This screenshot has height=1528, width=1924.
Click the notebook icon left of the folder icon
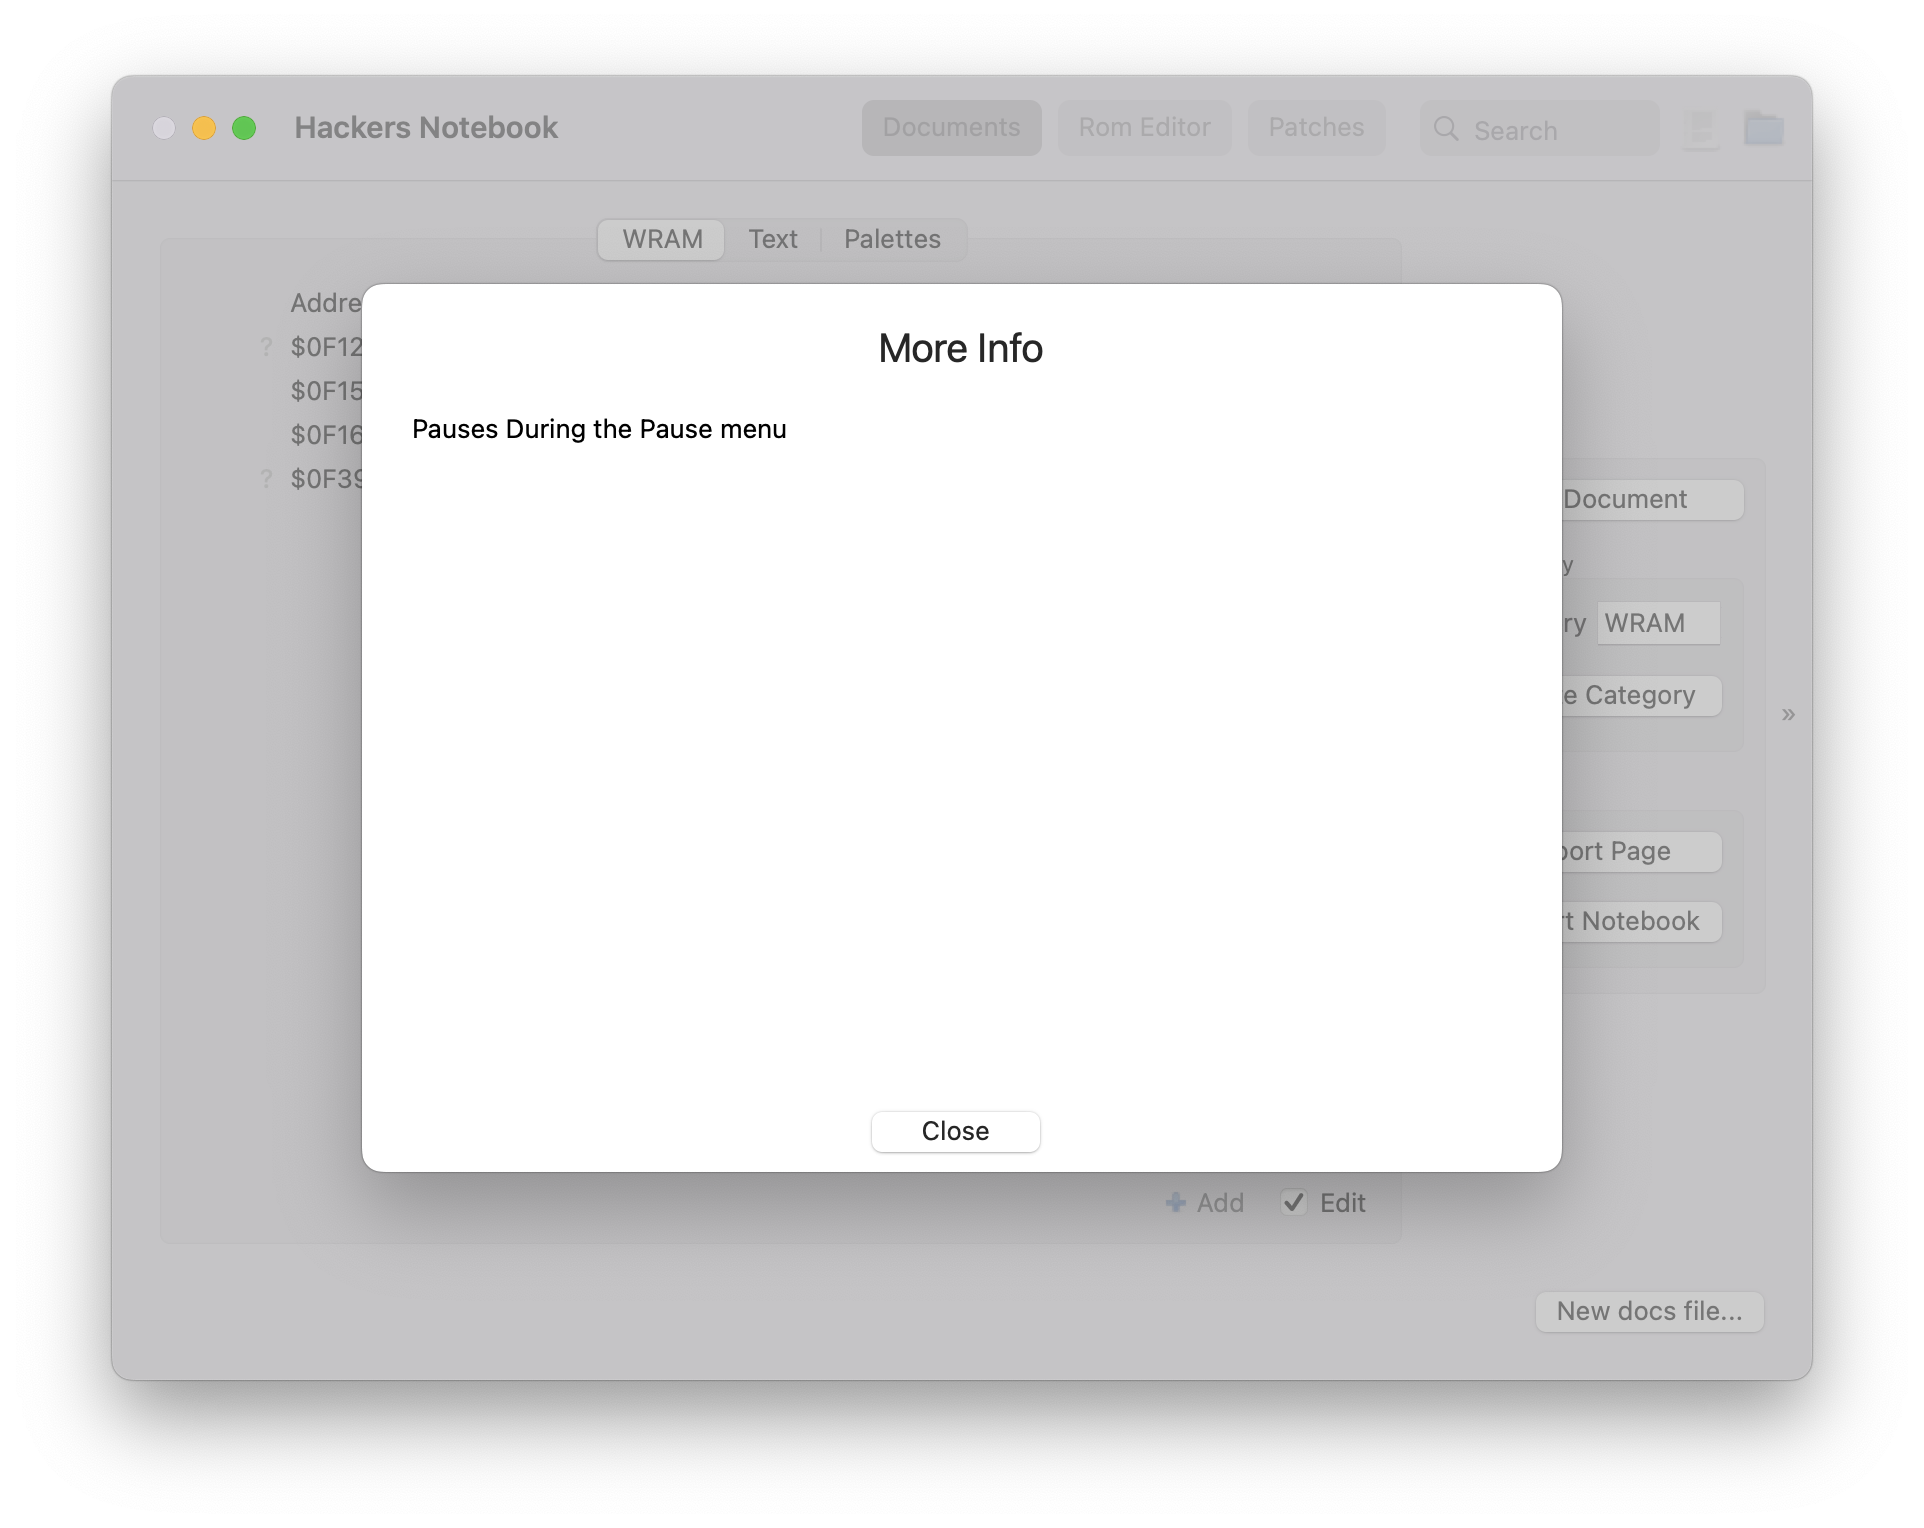(1701, 128)
